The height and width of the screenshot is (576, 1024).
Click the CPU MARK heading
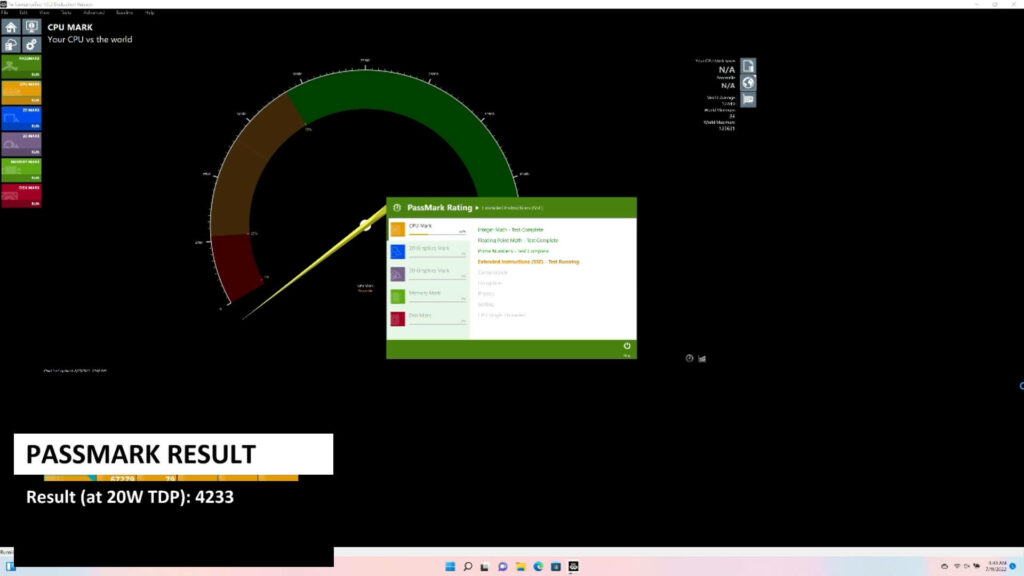(70, 27)
